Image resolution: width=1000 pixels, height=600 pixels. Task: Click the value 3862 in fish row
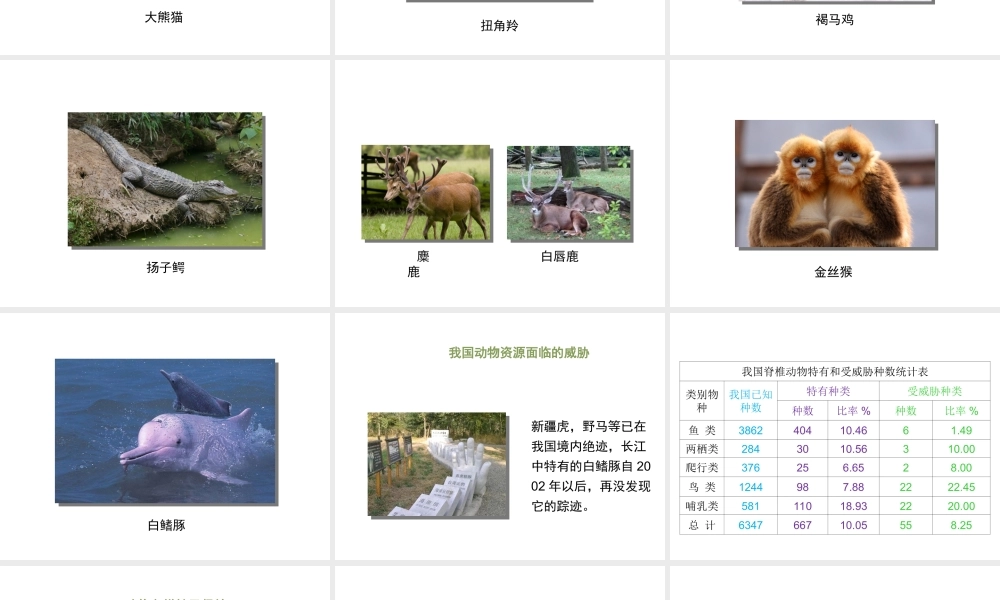751,430
